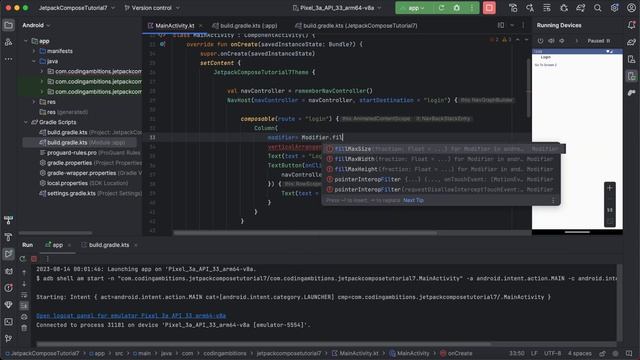Toggle scroll to end in Run console
Viewport: 640px width, 360px height.
point(24,306)
